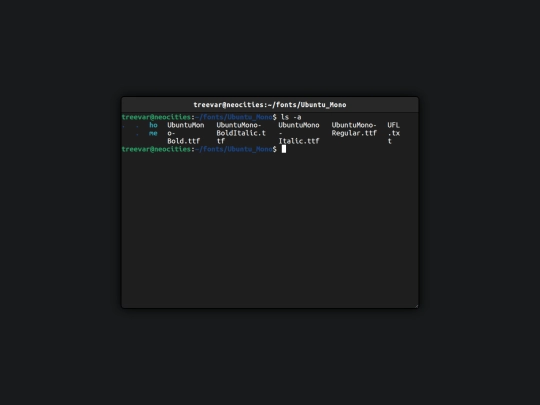The width and height of the screenshot is (540, 405).
Task: Click the 'UFL' file name text
Action: [393, 125]
